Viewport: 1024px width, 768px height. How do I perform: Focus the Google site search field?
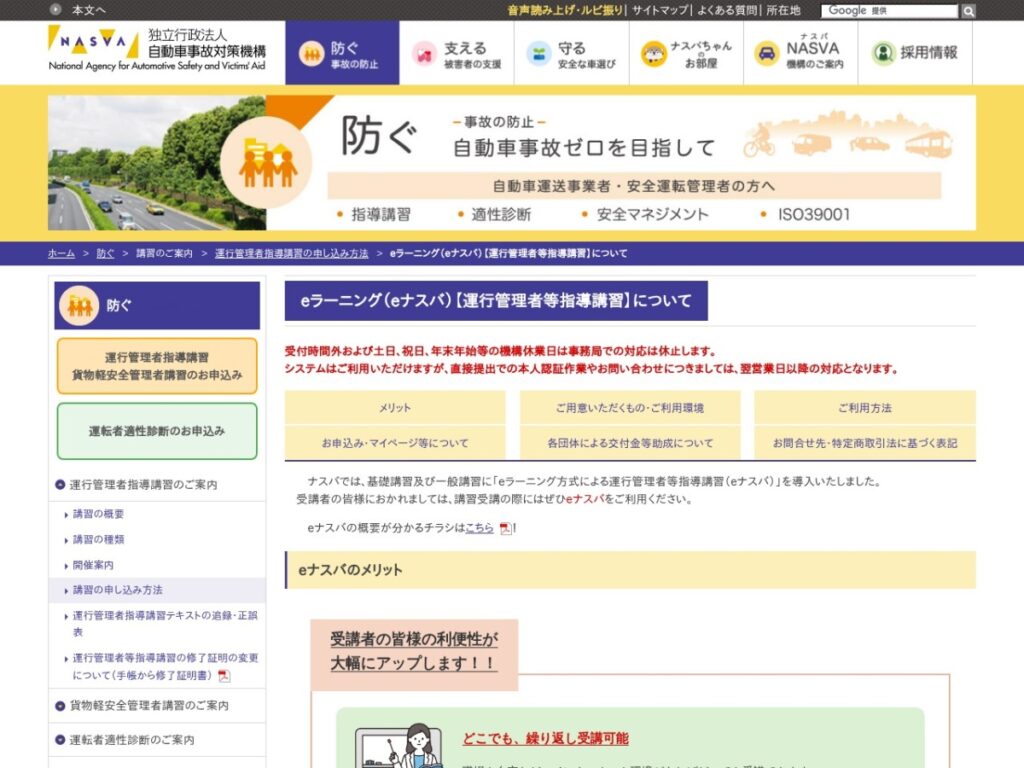coord(890,10)
